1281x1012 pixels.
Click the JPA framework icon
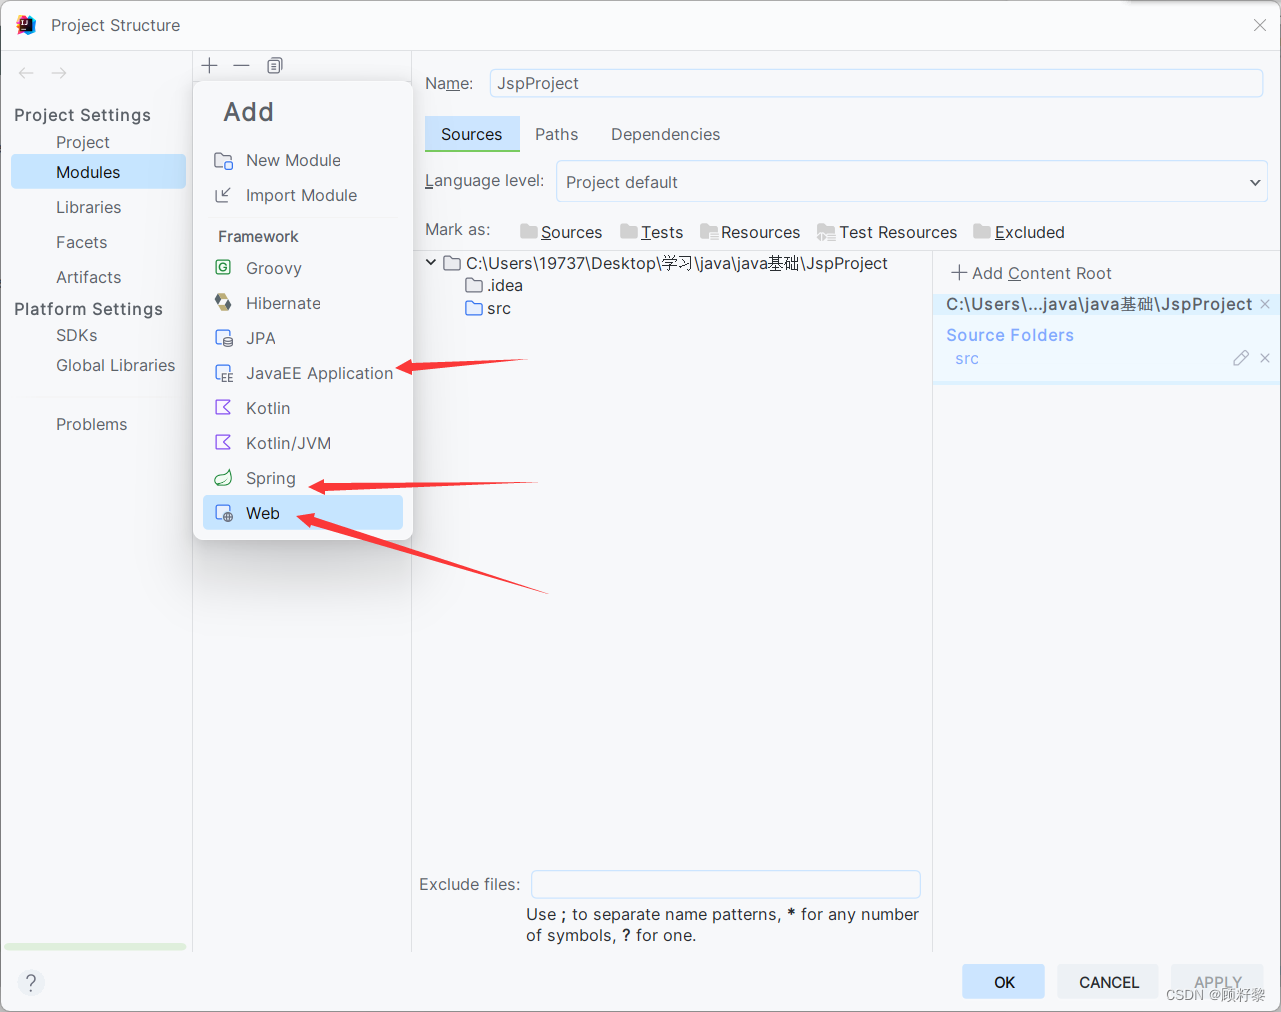pyautogui.click(x=224, y=338)
